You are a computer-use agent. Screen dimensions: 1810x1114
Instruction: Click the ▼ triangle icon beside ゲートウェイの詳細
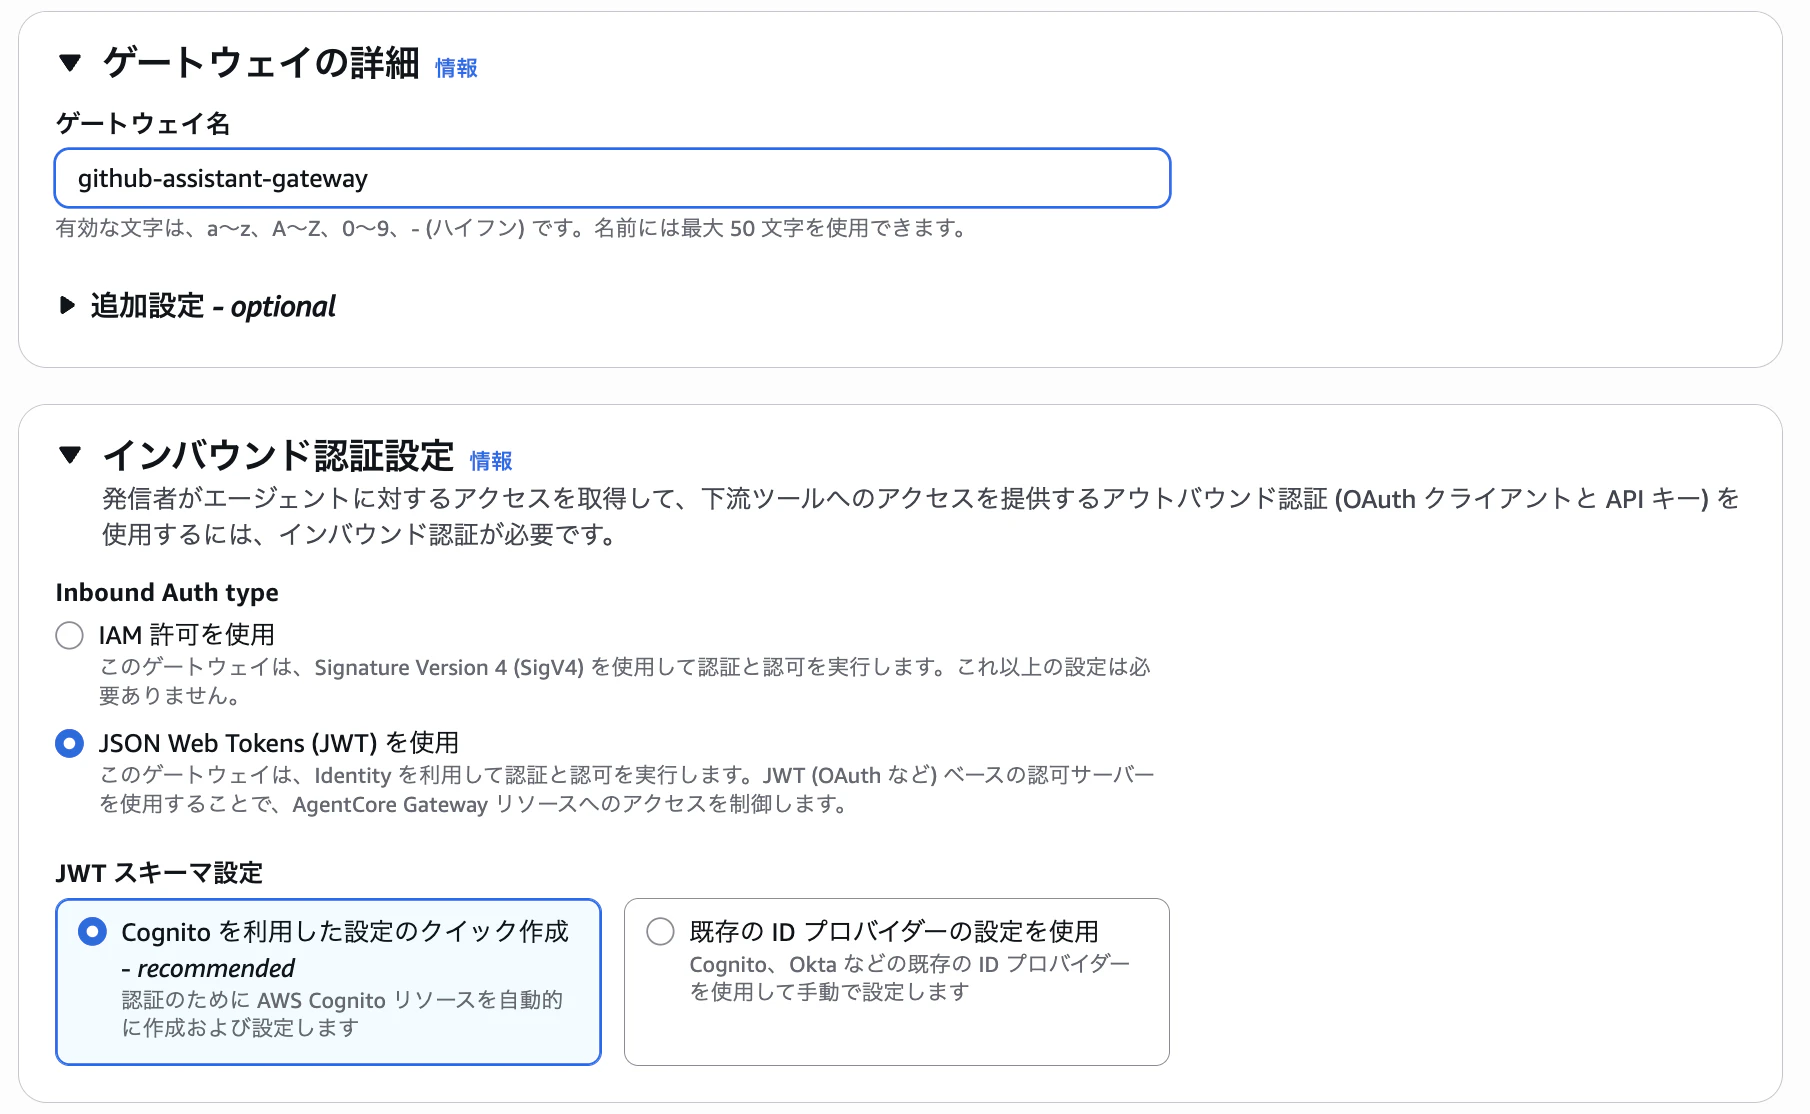pos(69,66)
